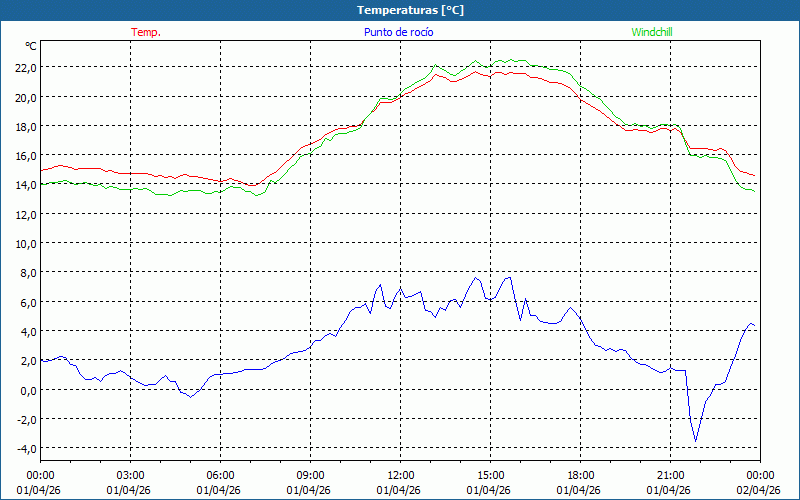Click the 12:00 time axis label
The image size is (800, 500).
coord(400,475)
